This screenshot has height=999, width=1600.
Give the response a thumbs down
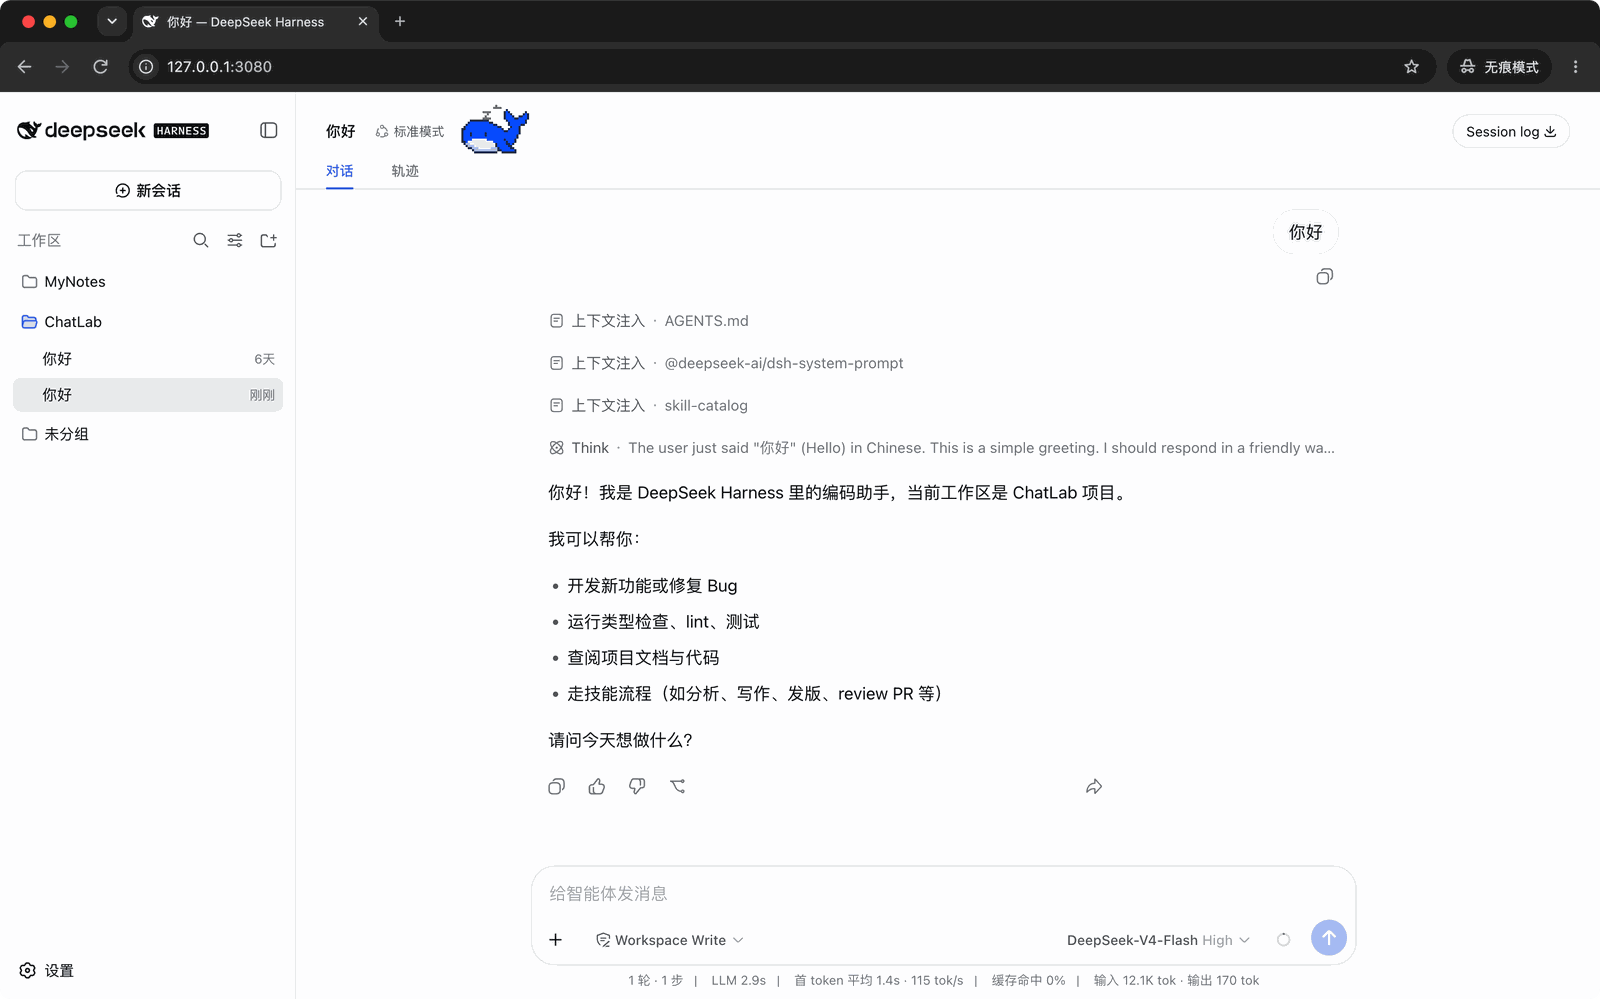tap(637, 787)
